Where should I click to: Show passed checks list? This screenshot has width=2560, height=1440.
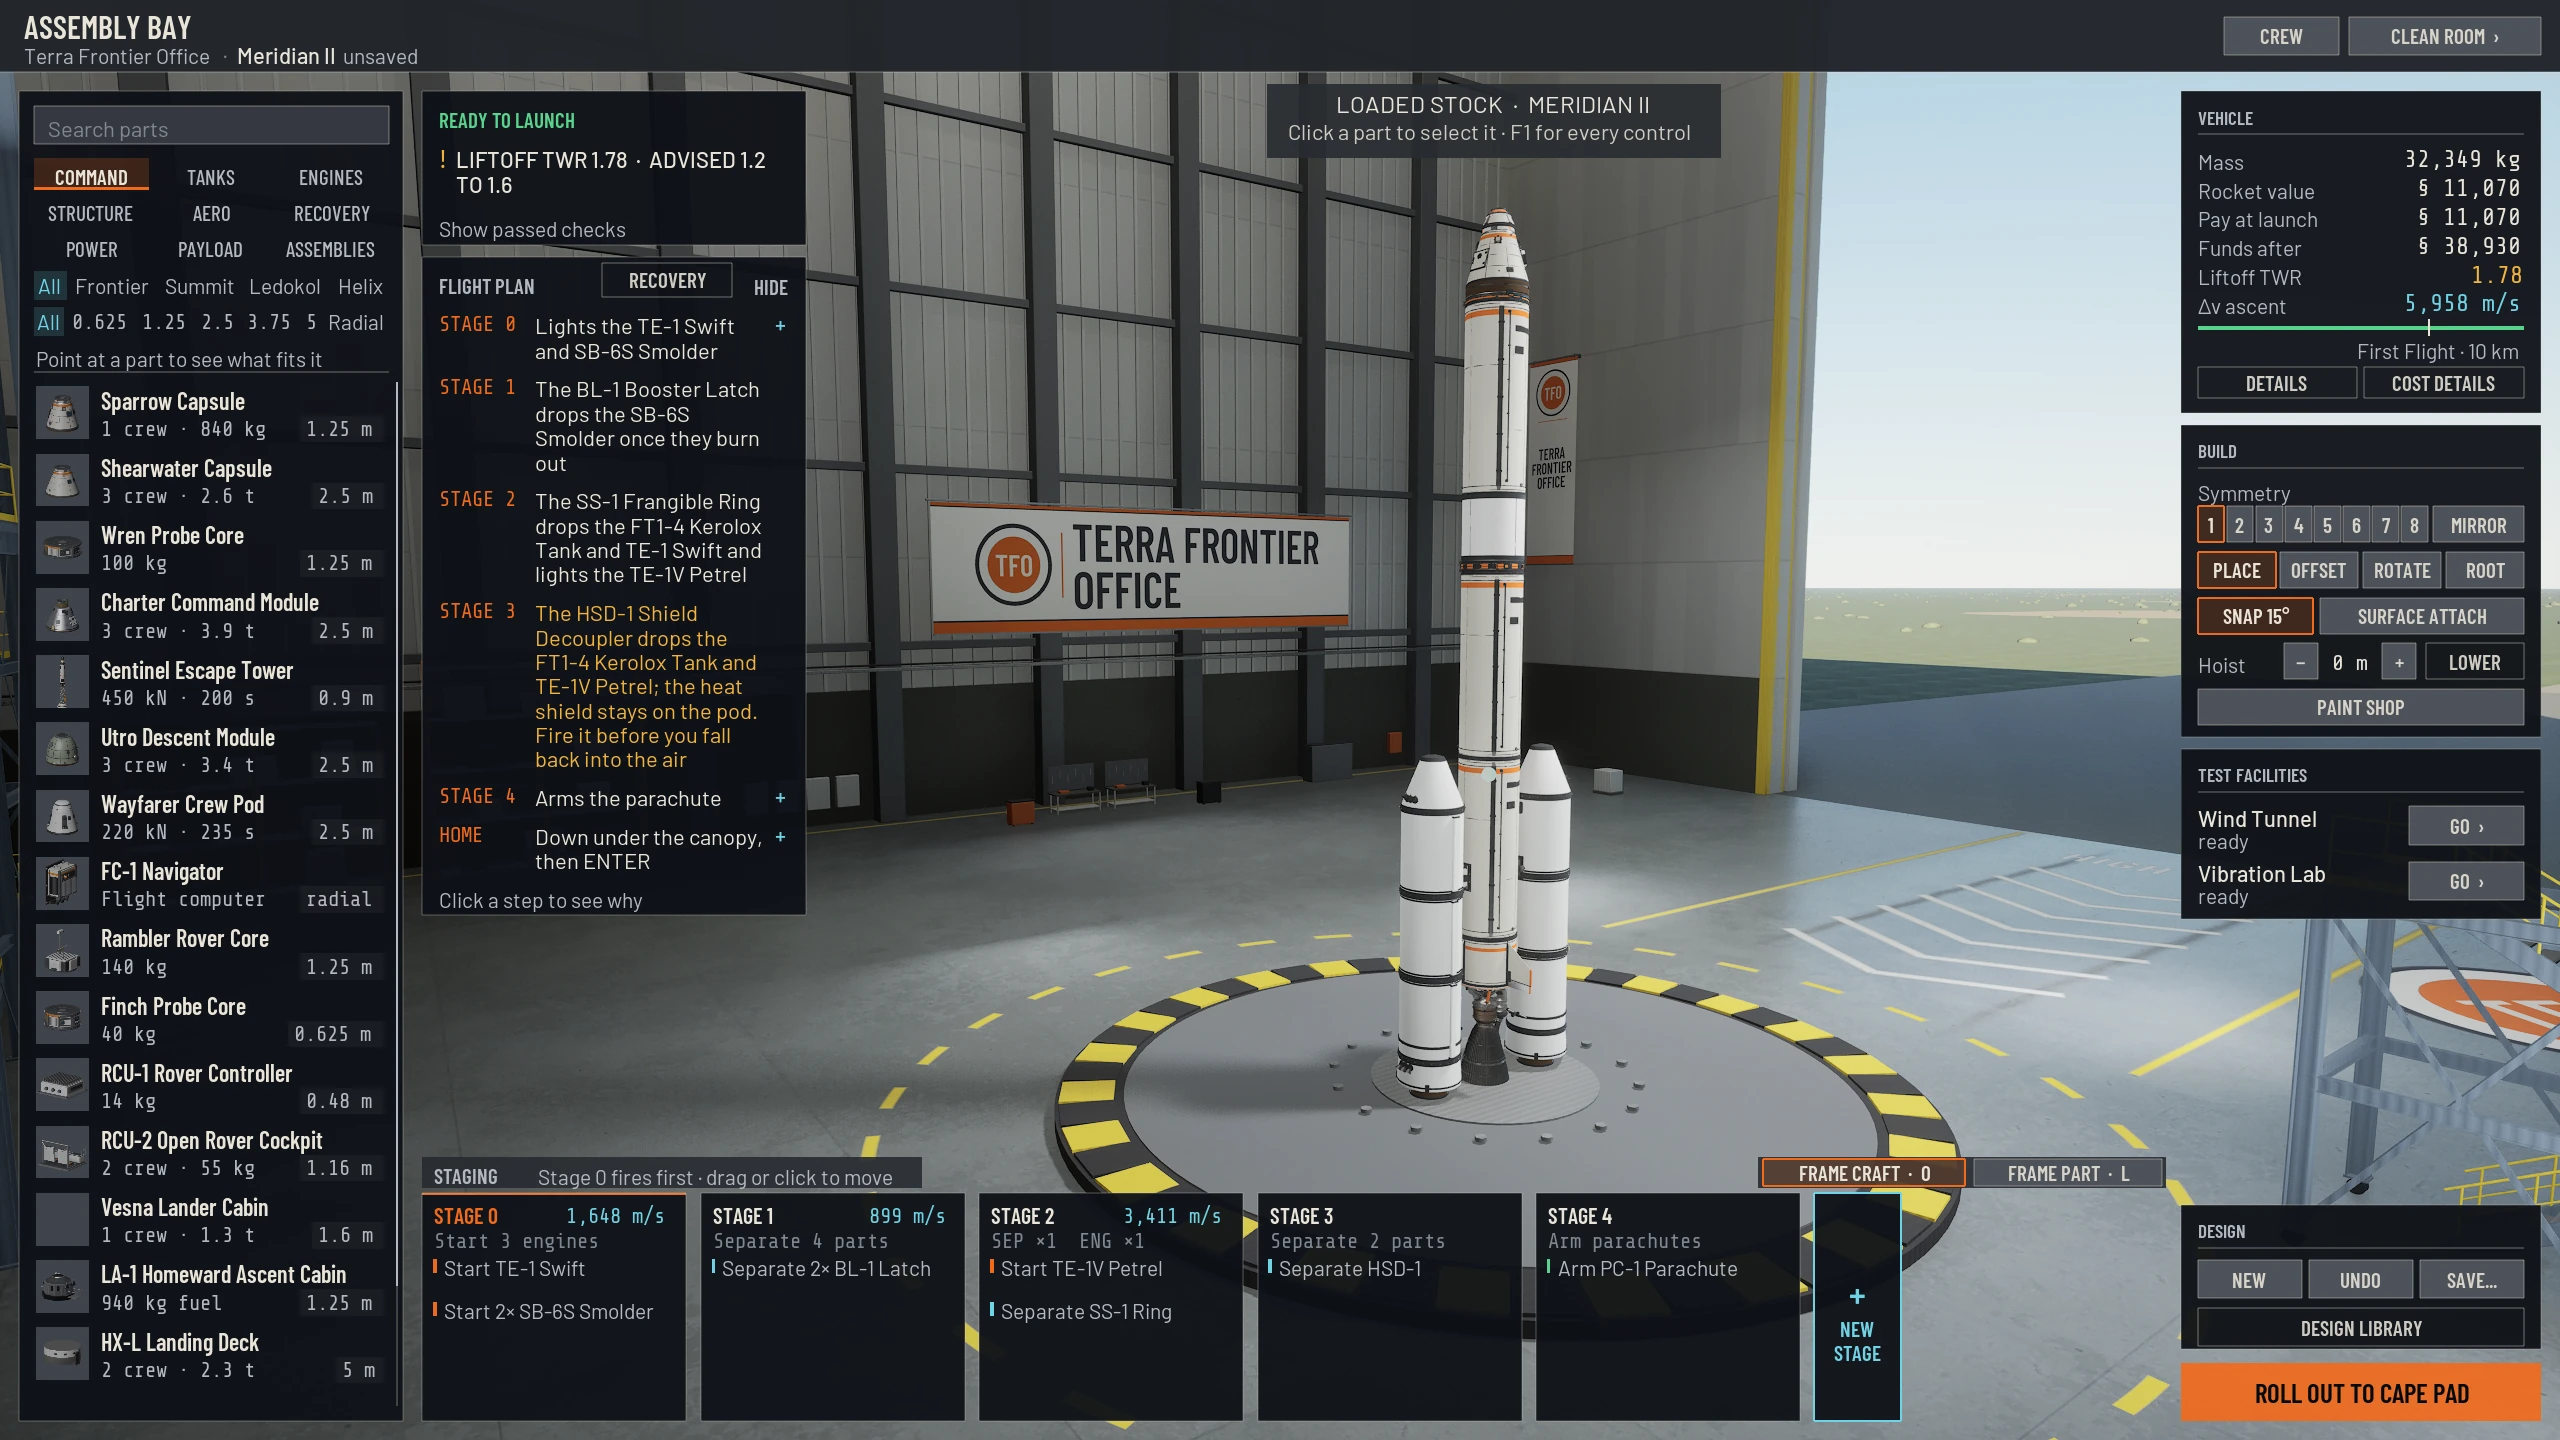[x=532, y=230]
